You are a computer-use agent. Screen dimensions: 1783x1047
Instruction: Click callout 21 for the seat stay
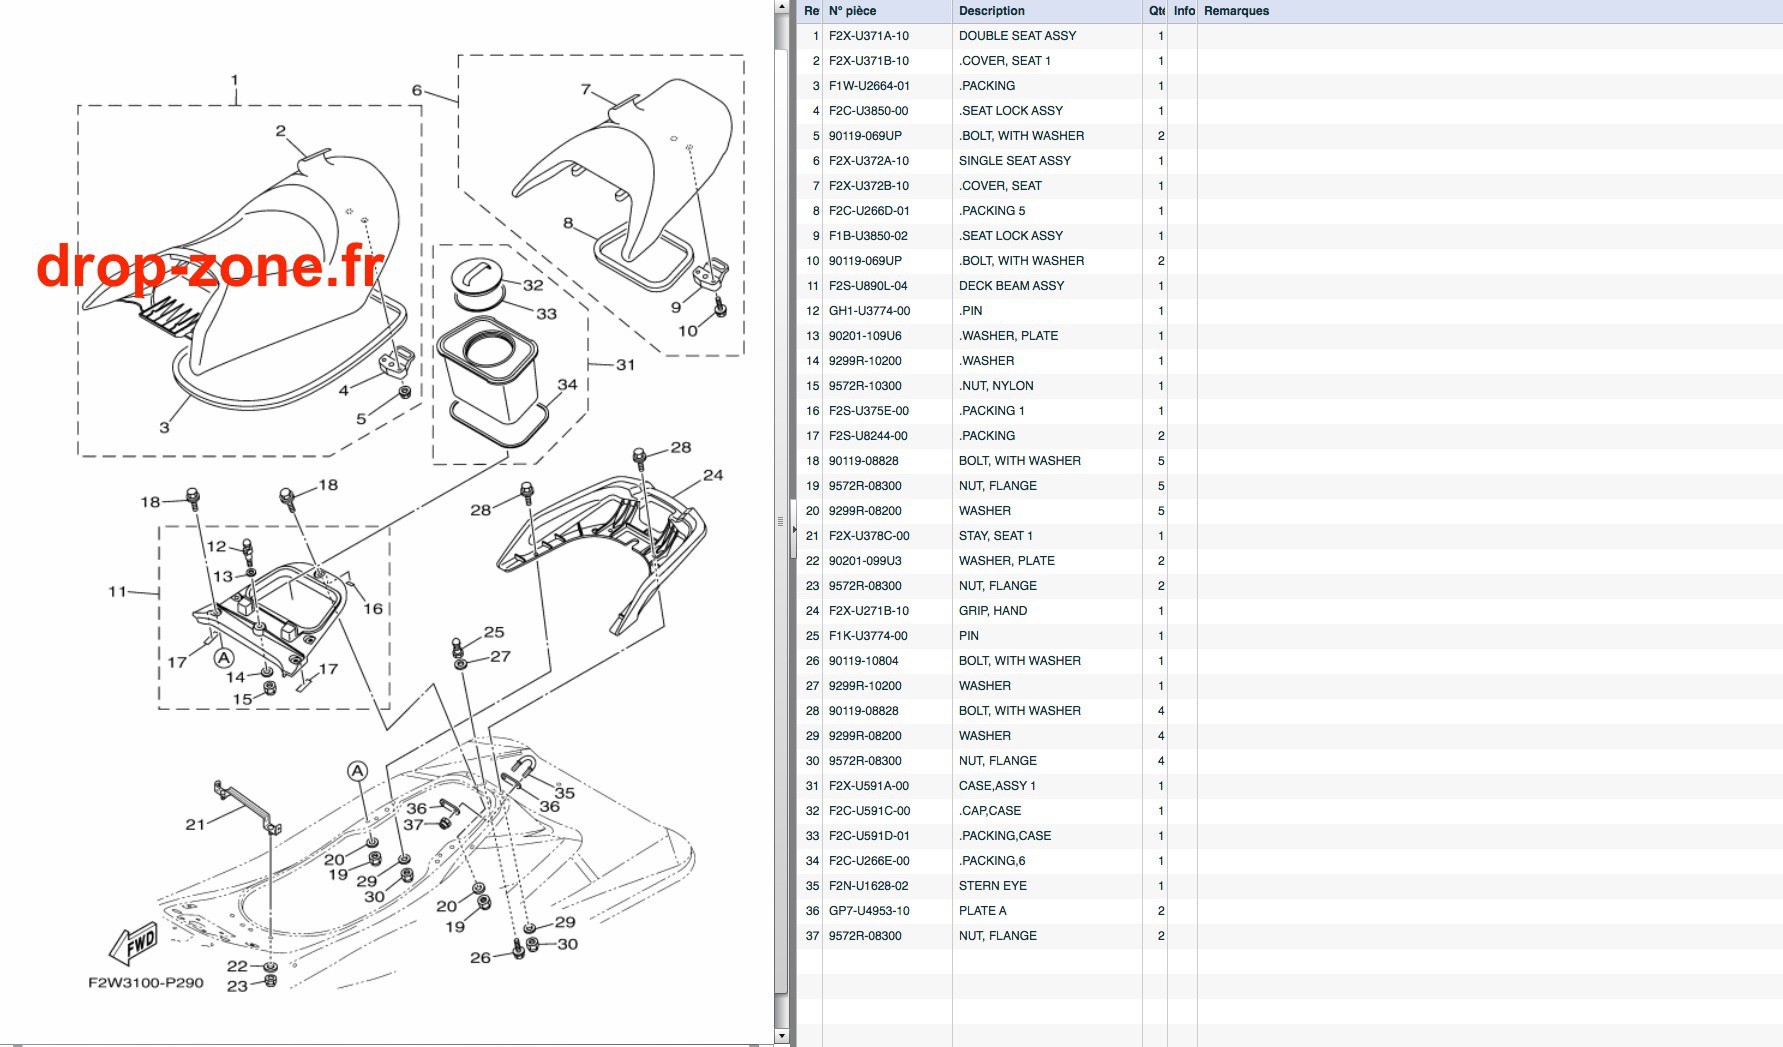pos(195,824)
